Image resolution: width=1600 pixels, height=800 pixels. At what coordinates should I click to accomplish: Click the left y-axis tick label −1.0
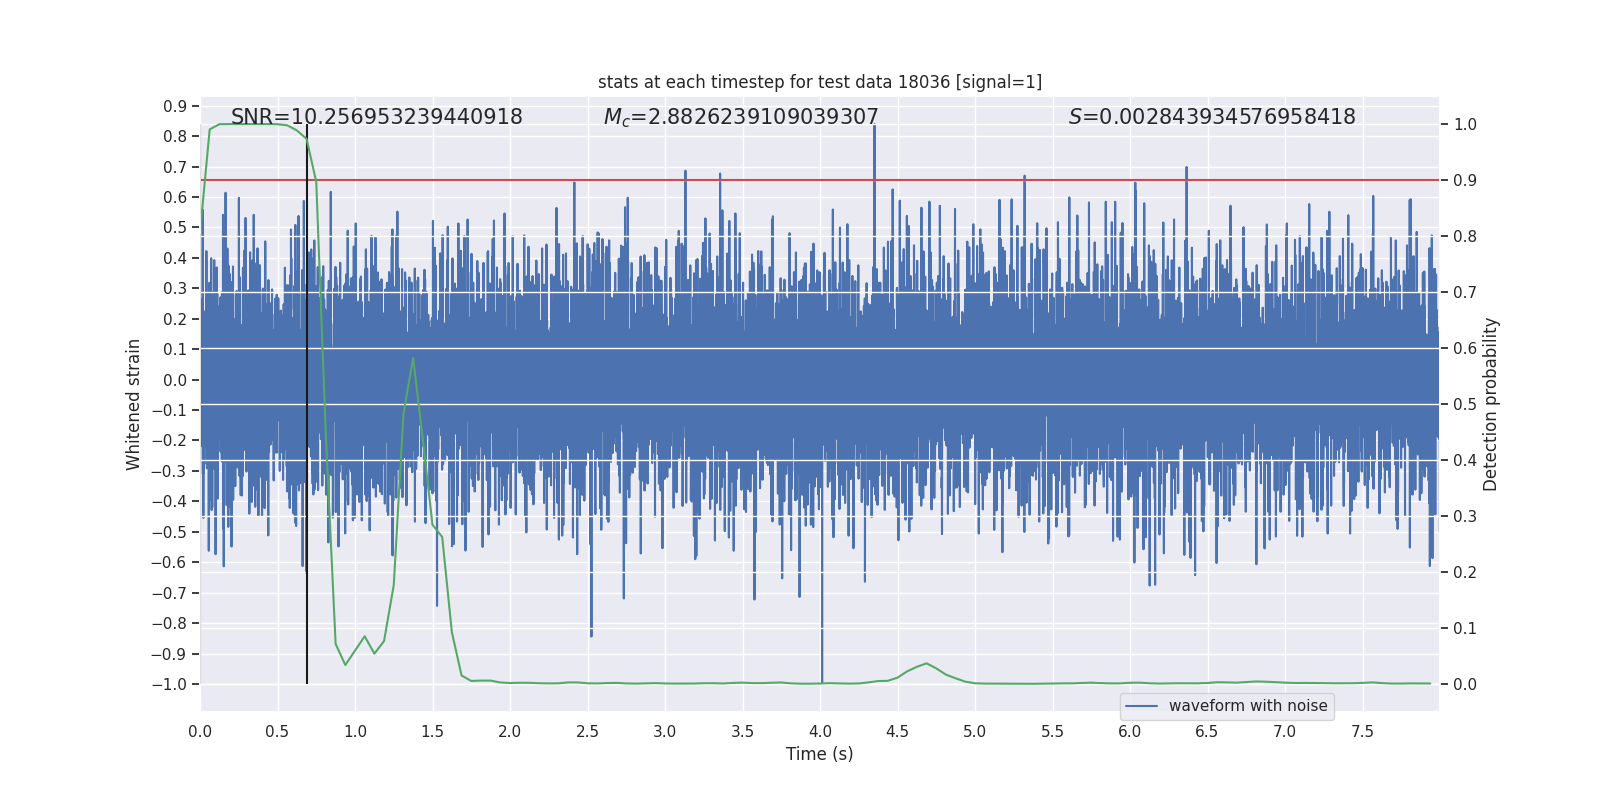(x=169, y=684)
